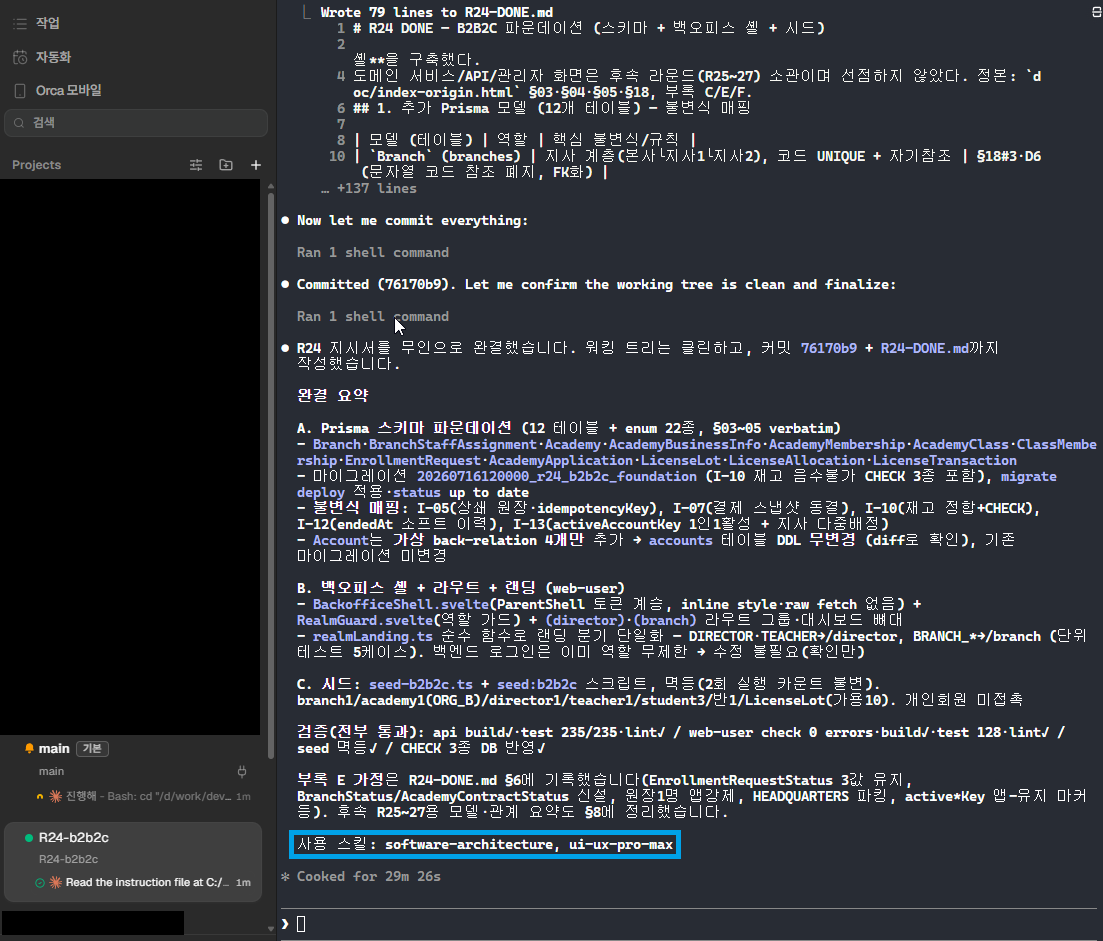The width and height of the screenshot is (1103, 941).
Task: Click the 기본 badge beside main
Action: 92,748
